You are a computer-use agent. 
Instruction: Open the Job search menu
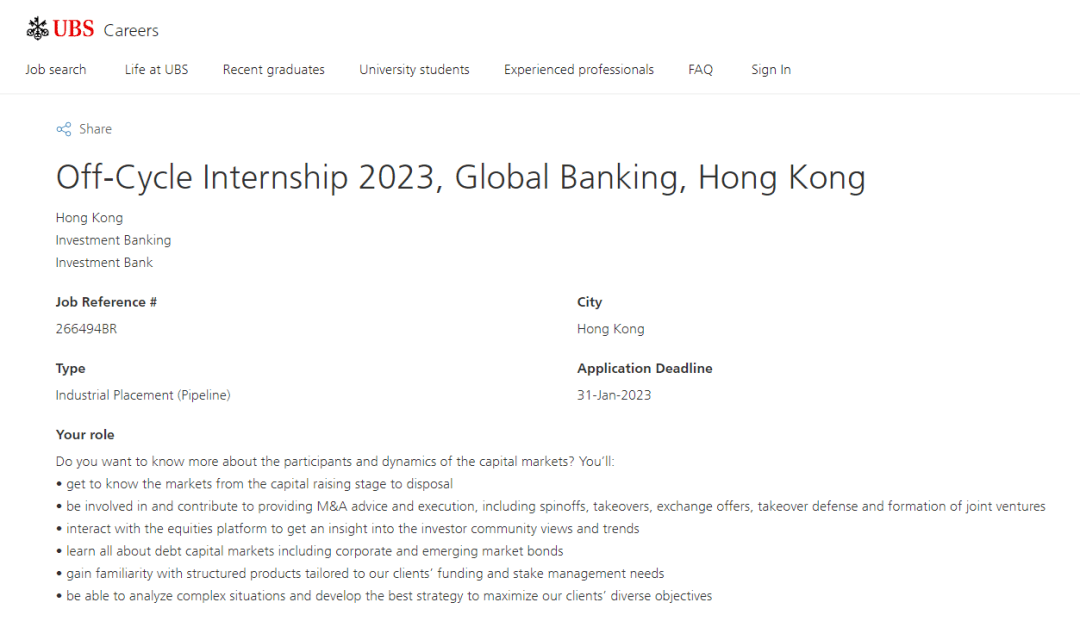tap(55, 69)
